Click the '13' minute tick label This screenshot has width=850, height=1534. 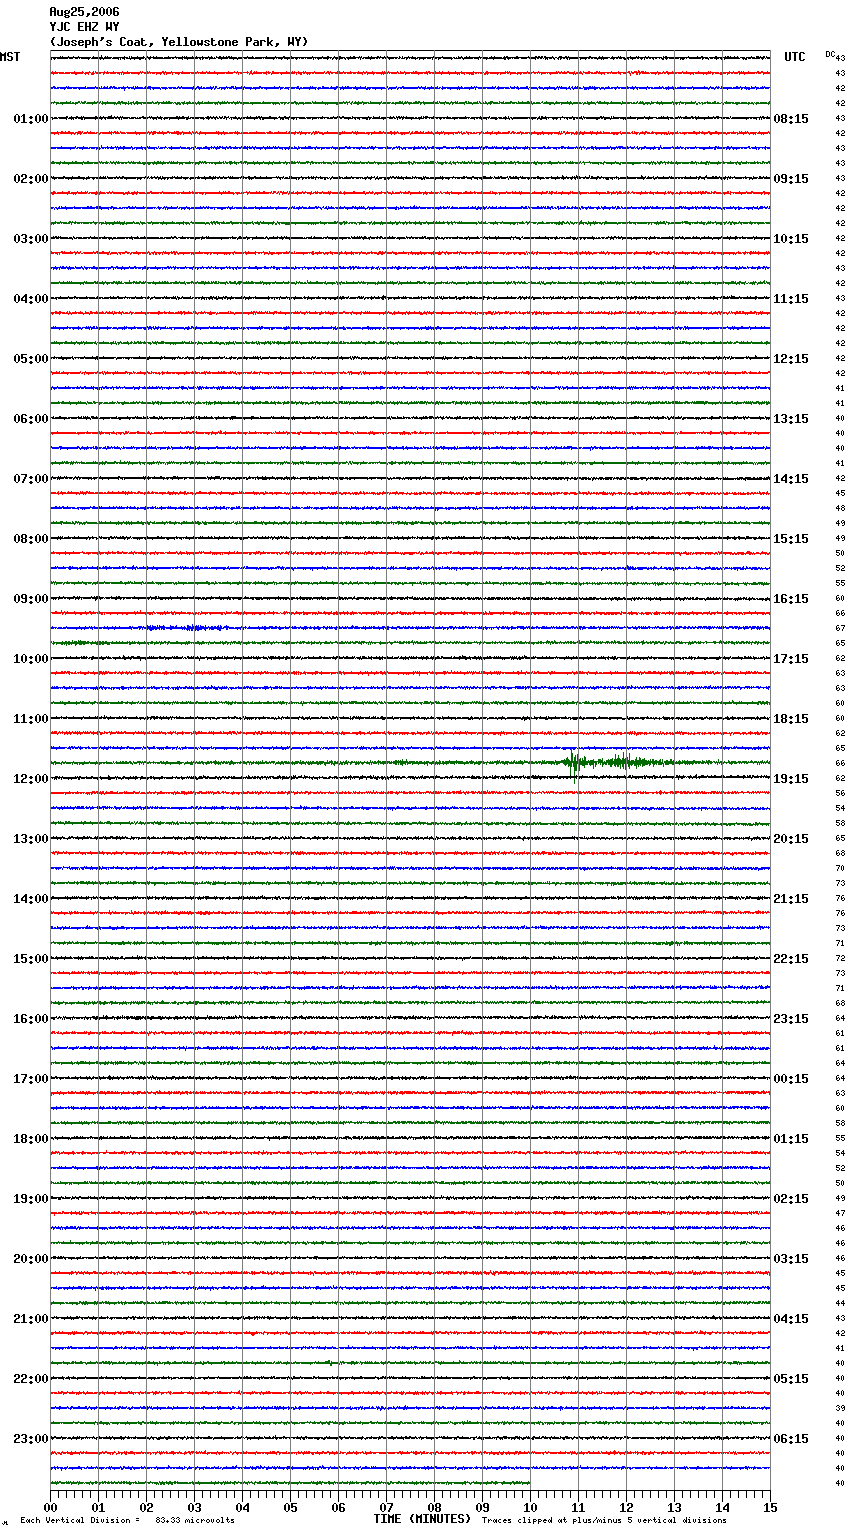click(x=674, y=1507)
